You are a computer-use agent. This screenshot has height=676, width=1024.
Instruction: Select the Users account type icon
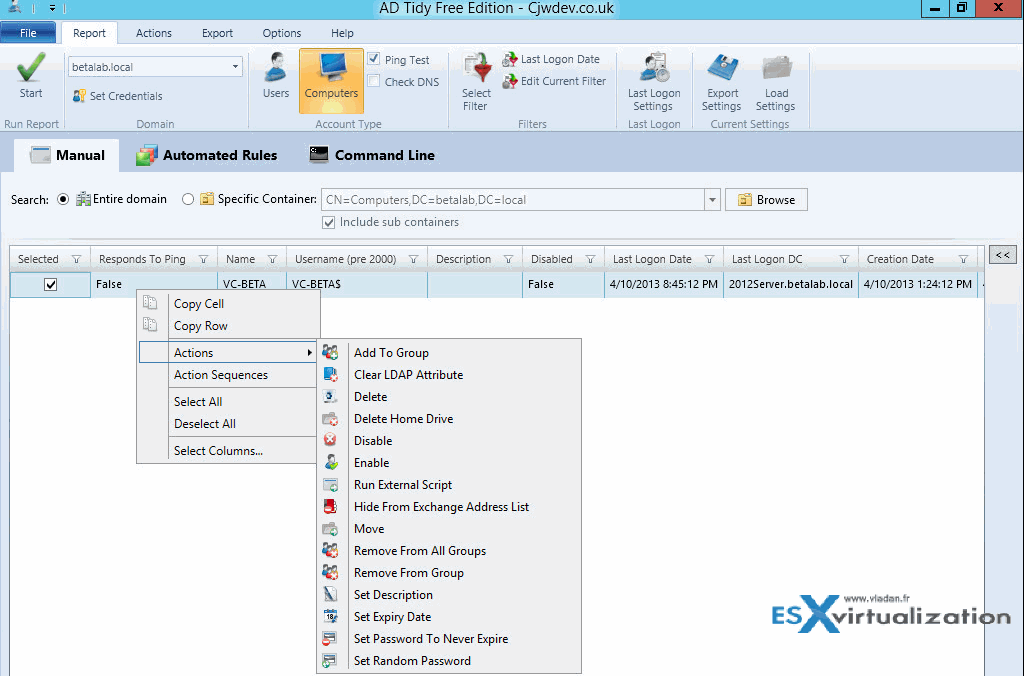coord(276,67)
